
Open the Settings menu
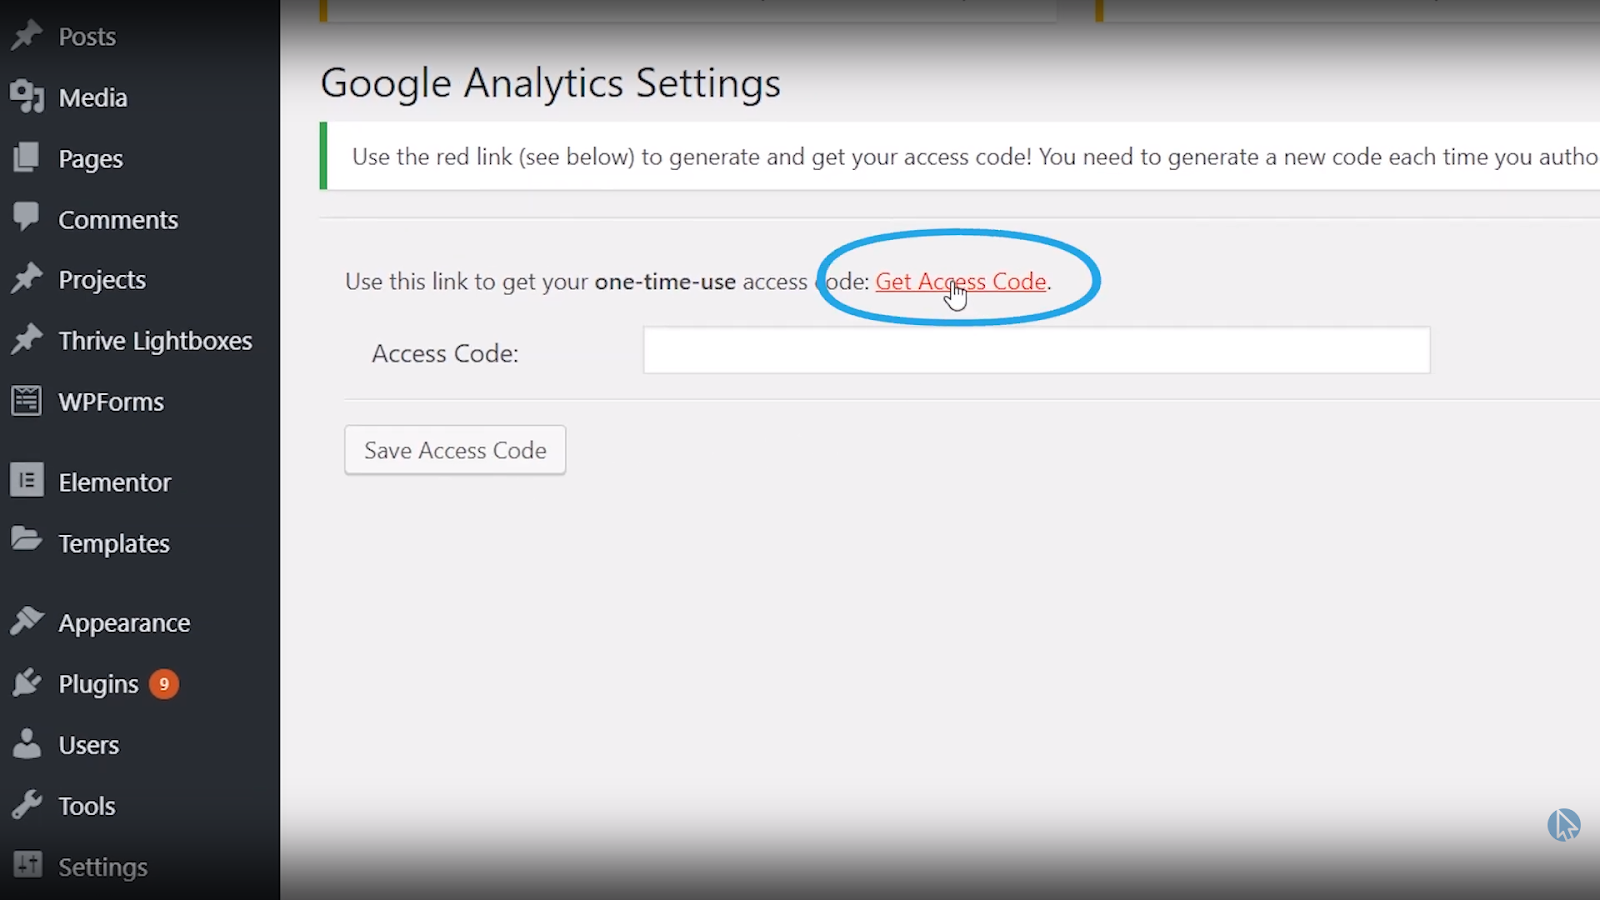103,868
